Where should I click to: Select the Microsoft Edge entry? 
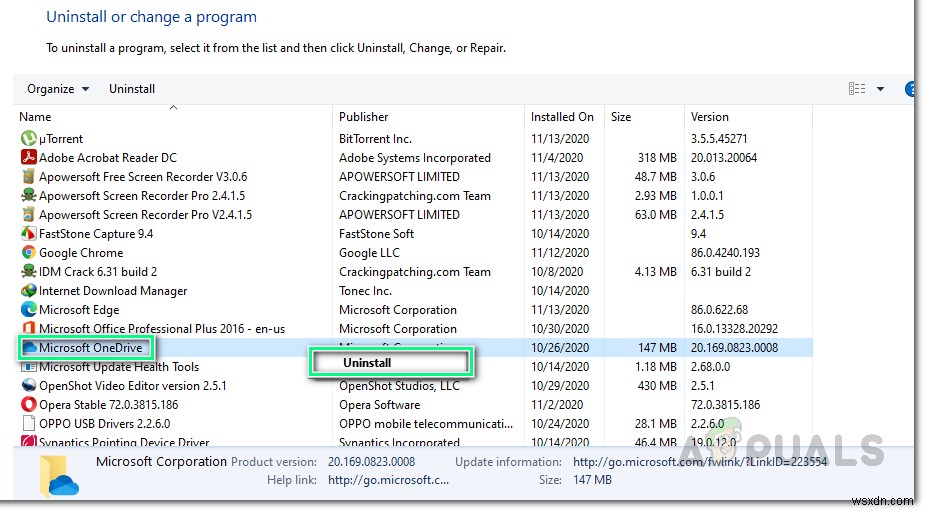pyautogui.click(x=79, y=310)
